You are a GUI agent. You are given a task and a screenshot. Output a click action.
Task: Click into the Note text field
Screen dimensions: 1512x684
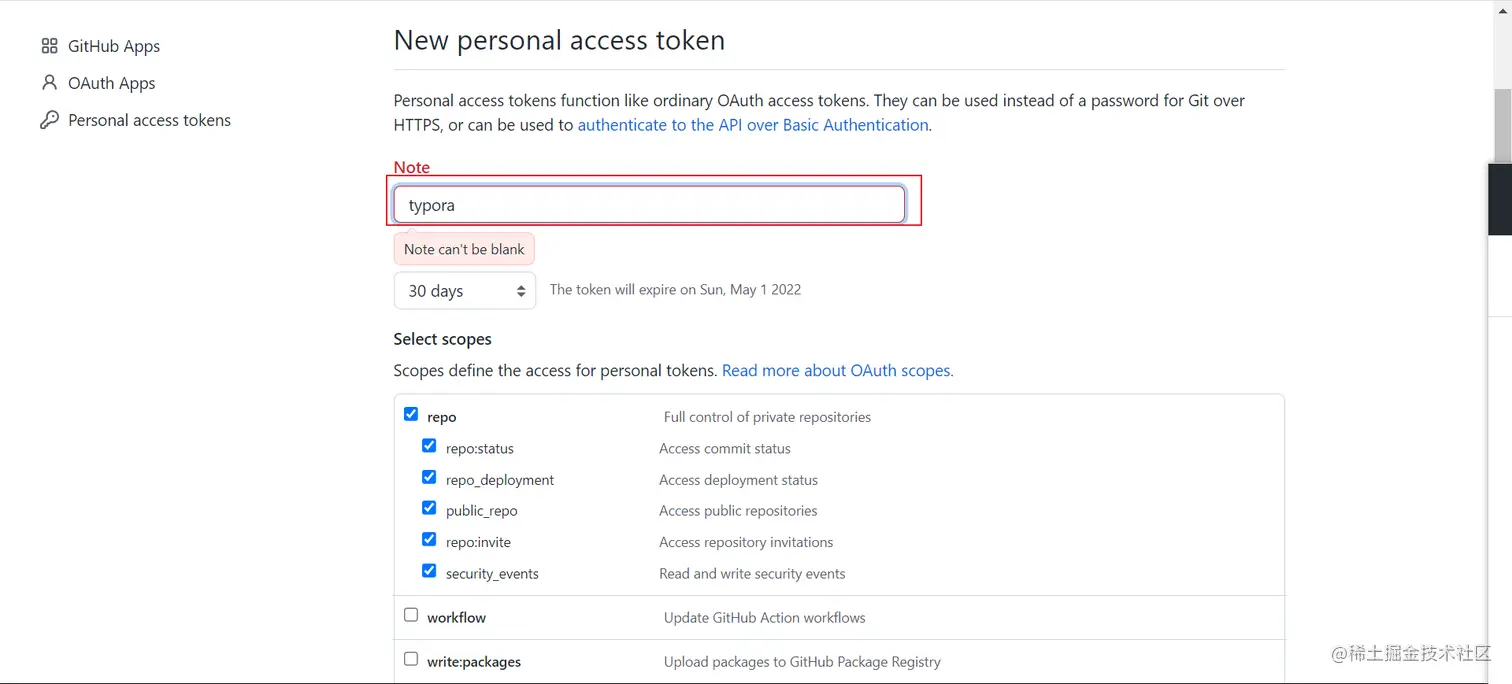click(649, 205)
